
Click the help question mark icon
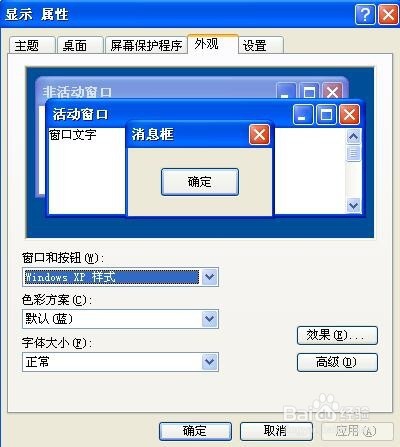[365, 15]
